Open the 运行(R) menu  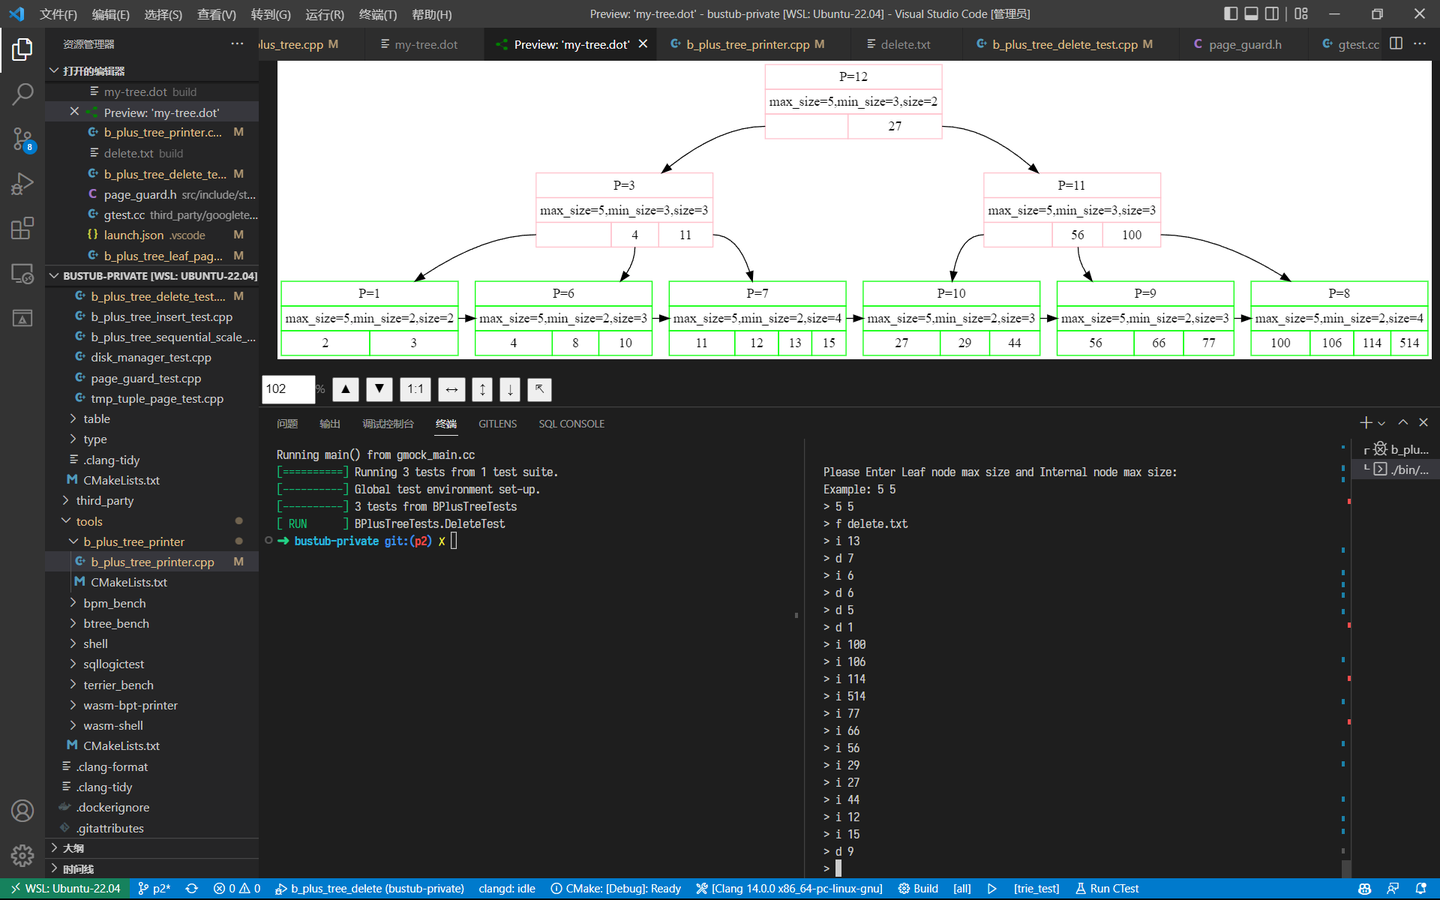click(x=325, y=15)
